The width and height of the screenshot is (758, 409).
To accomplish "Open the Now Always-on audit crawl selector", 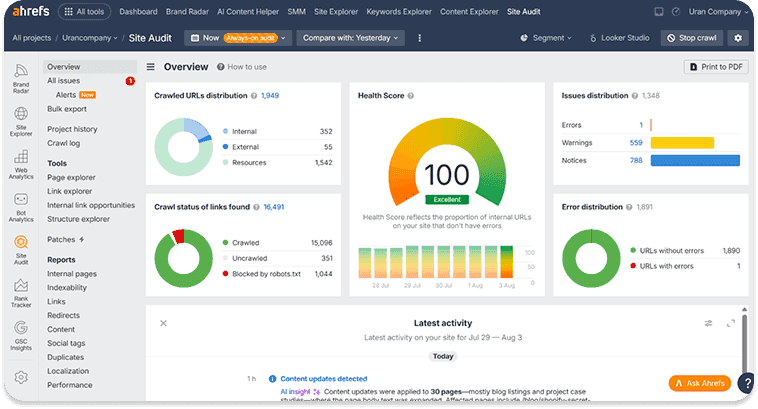I will pyautogui.click(x=238, y=38).
